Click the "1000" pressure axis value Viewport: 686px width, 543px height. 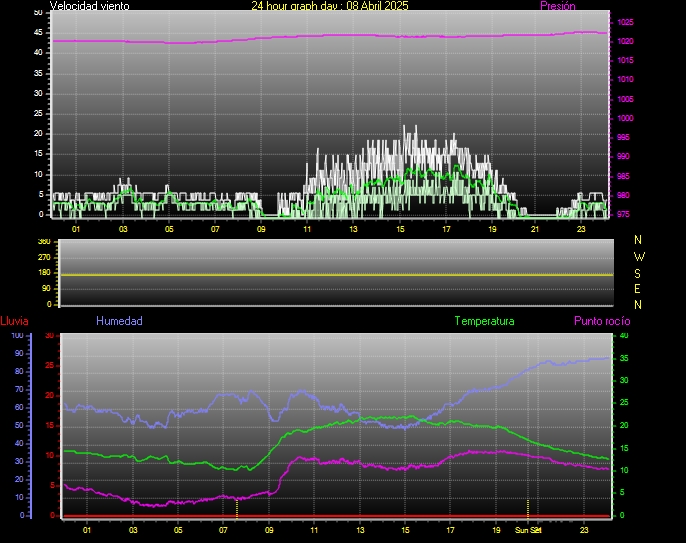[x=625, y=118]
